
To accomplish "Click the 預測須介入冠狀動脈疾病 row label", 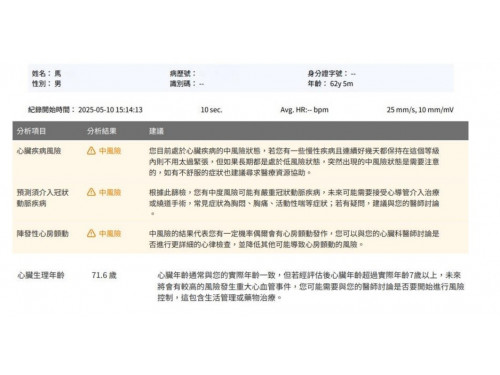I will (43, 198).
